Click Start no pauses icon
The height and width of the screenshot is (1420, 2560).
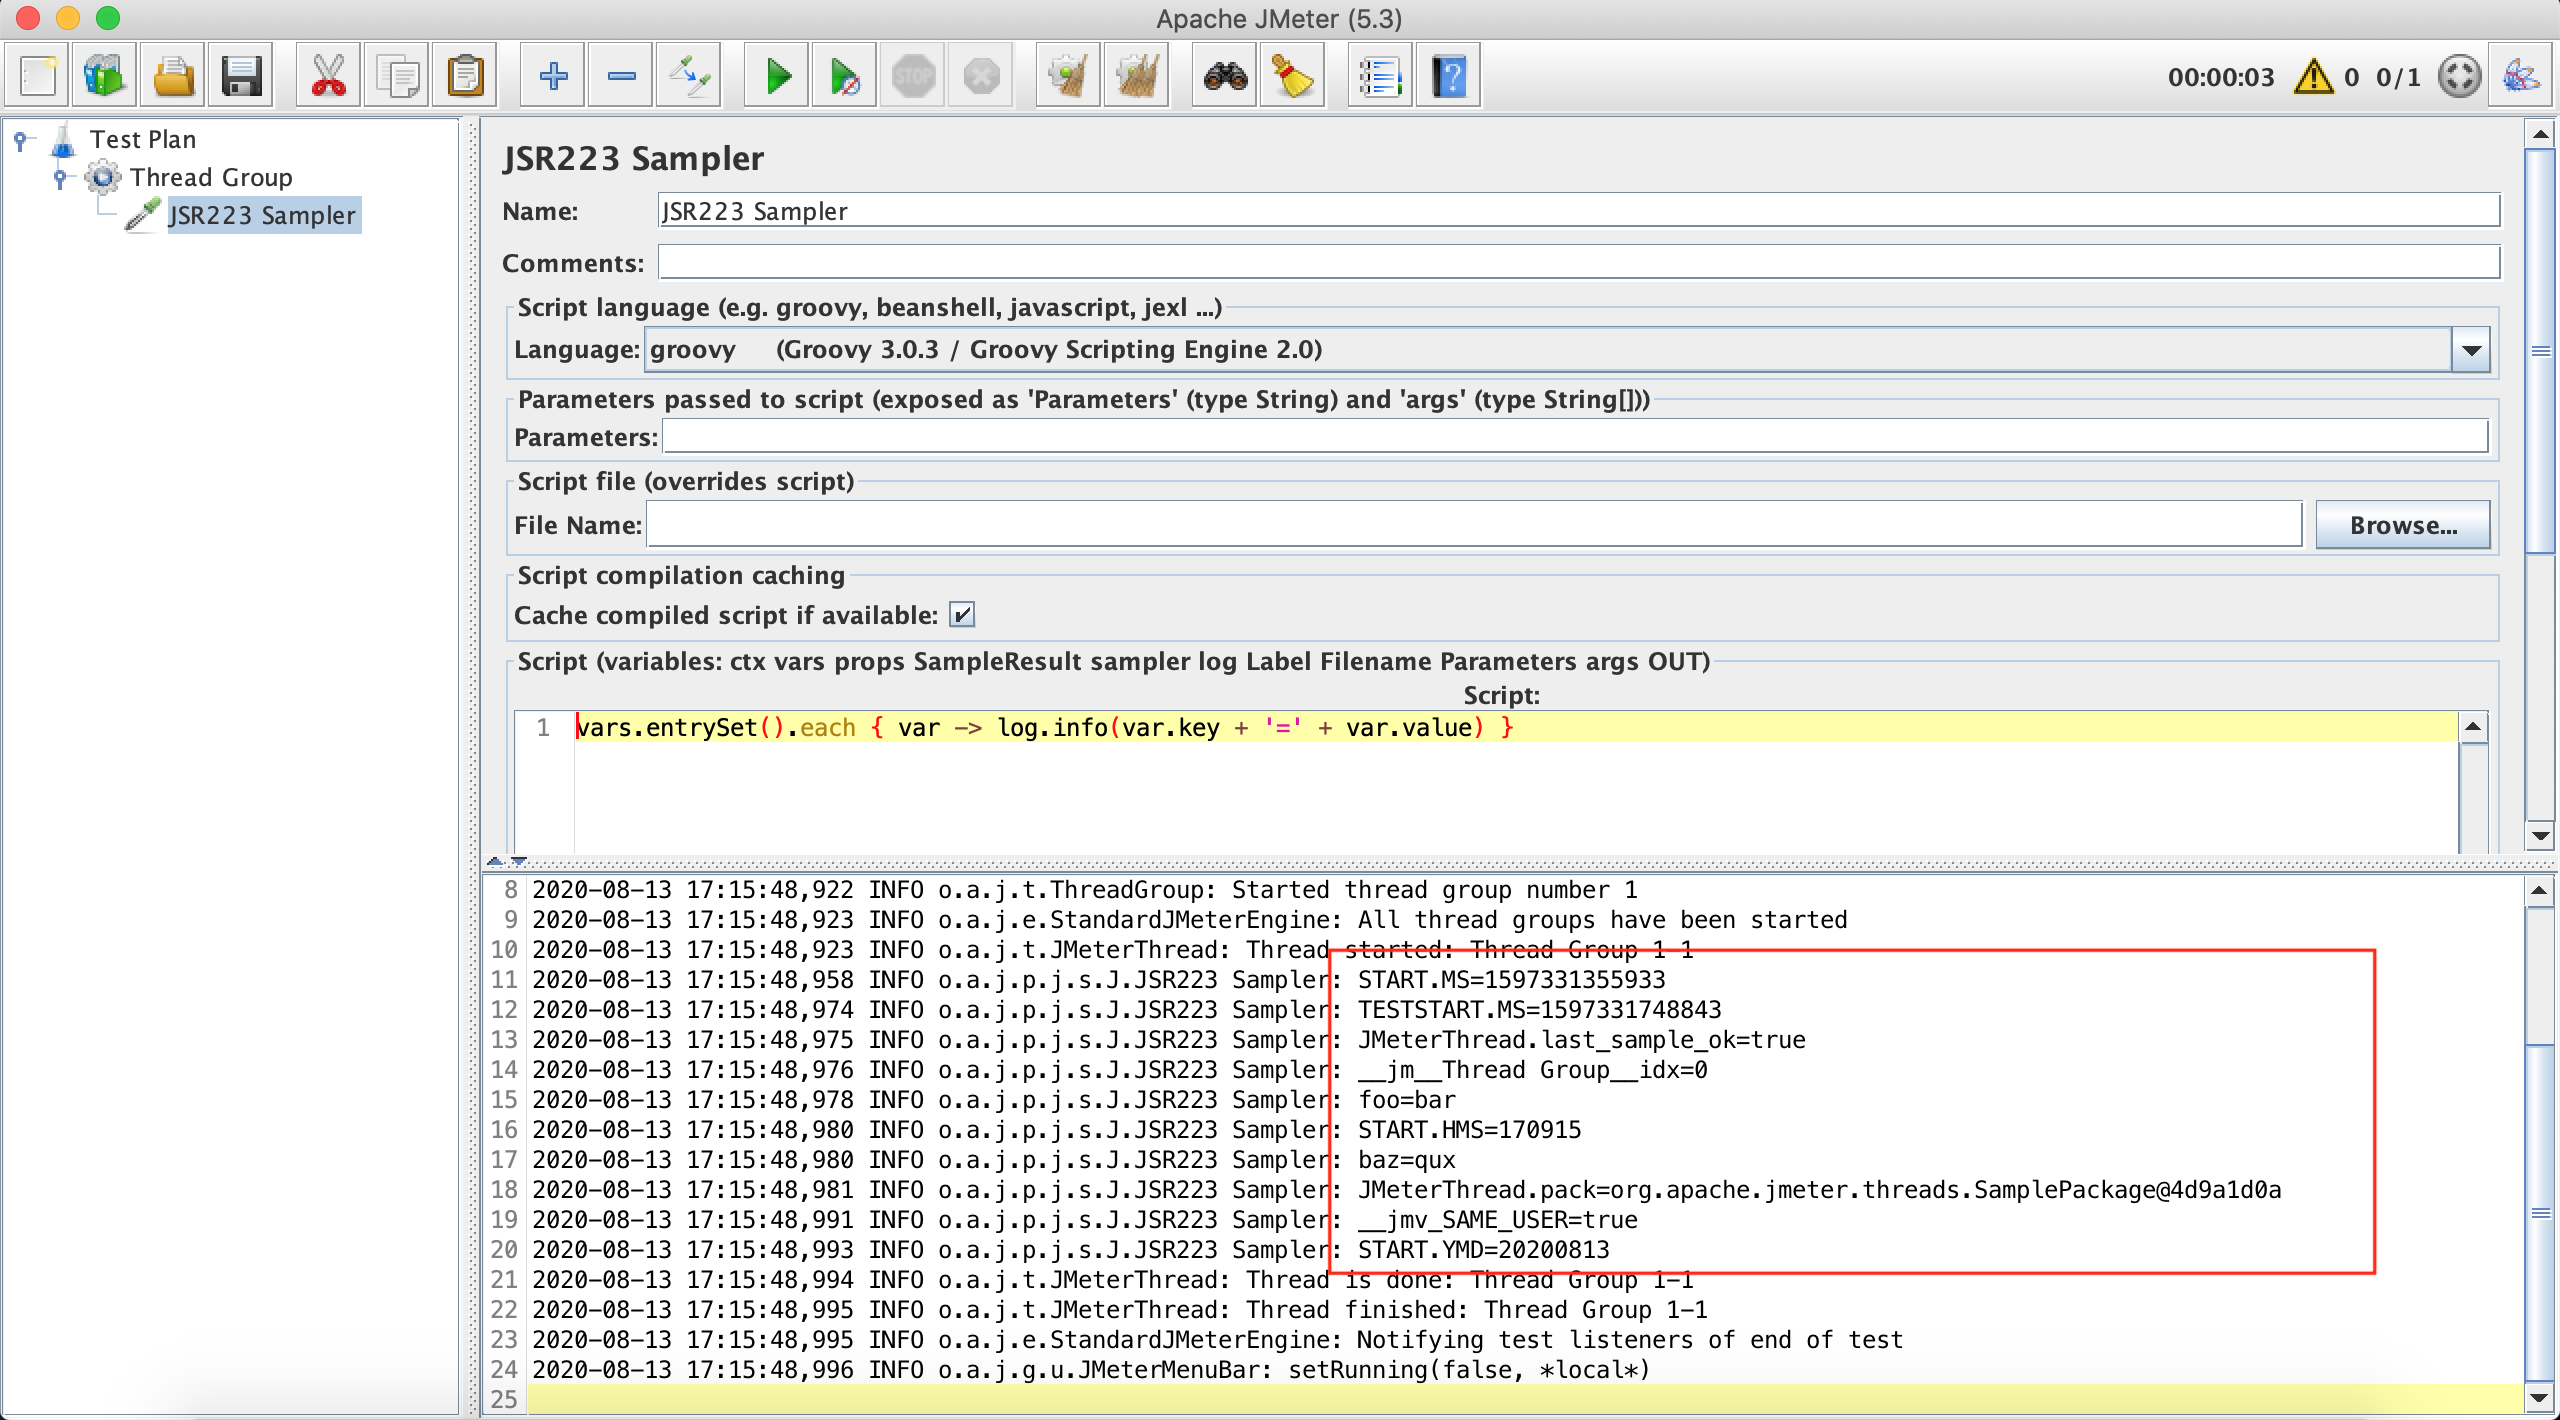pos(845,76)
